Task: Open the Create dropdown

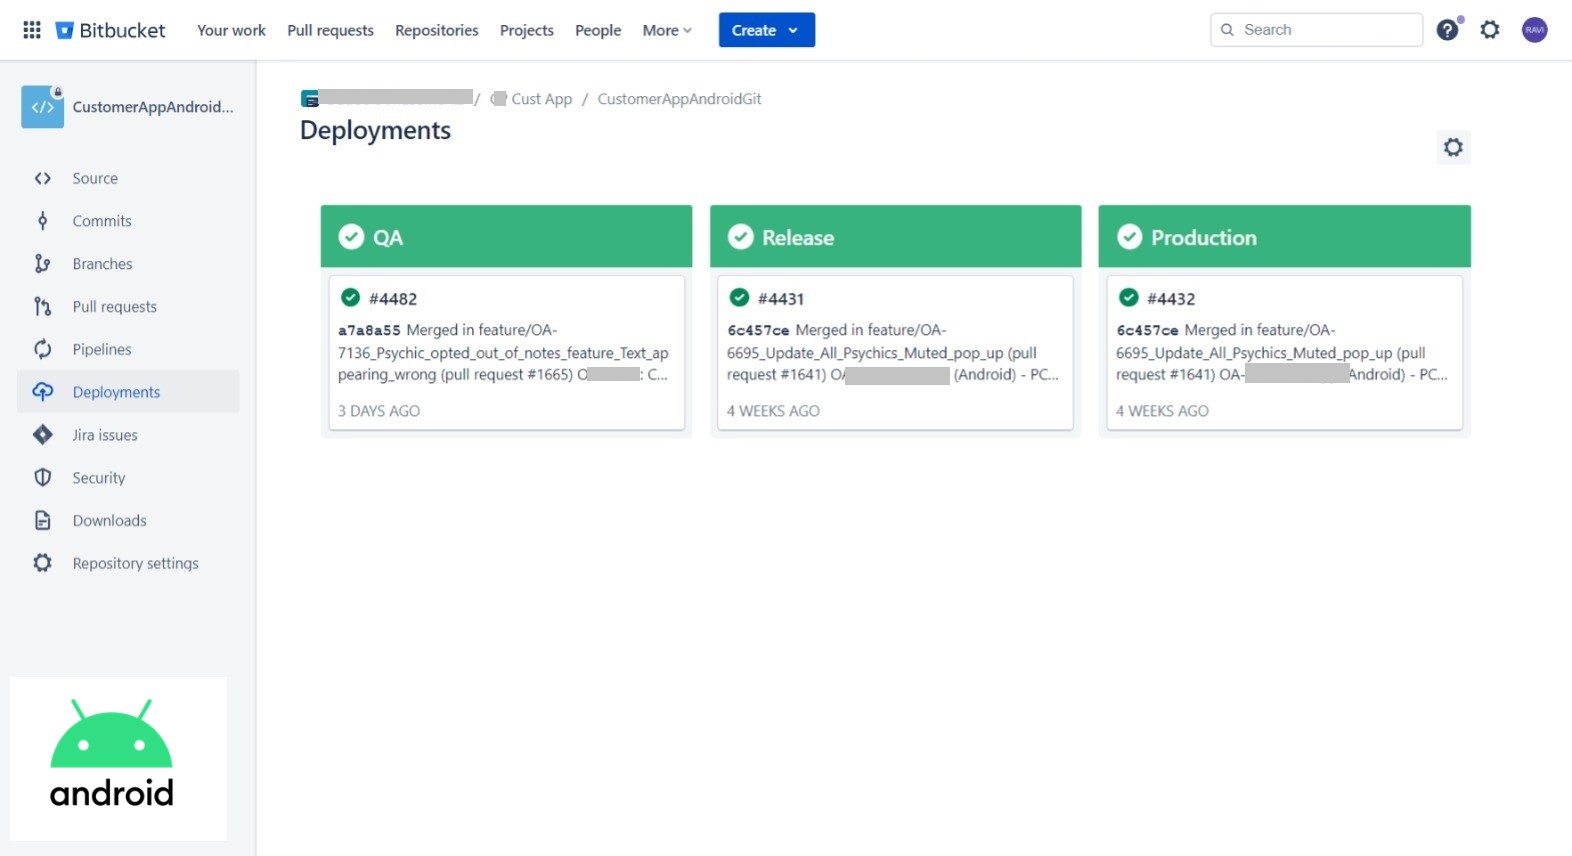Action: (x=766, y=30)
